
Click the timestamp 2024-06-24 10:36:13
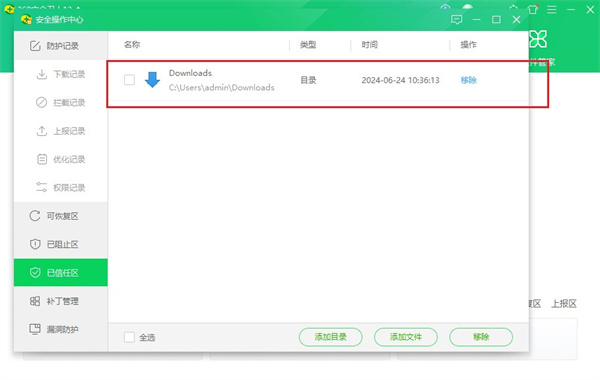[400, 80]
